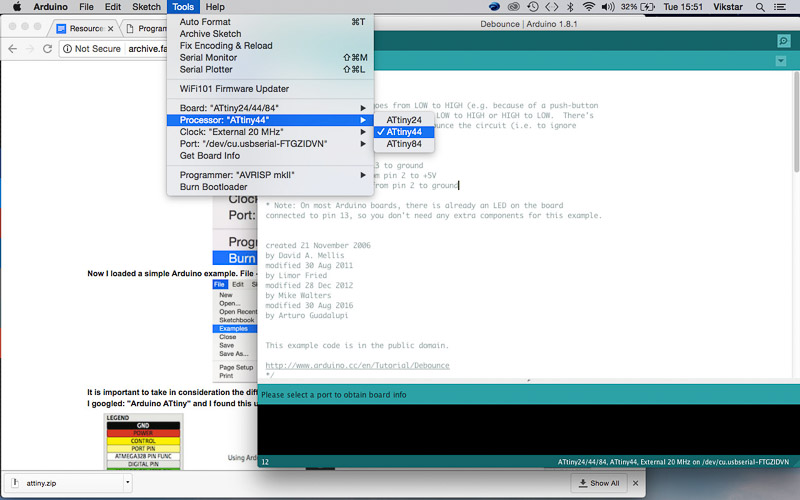This screenshot has width=800, height=500.
Task: Expand the Clock External 20 MHz submenu
Action: point(270,132)
